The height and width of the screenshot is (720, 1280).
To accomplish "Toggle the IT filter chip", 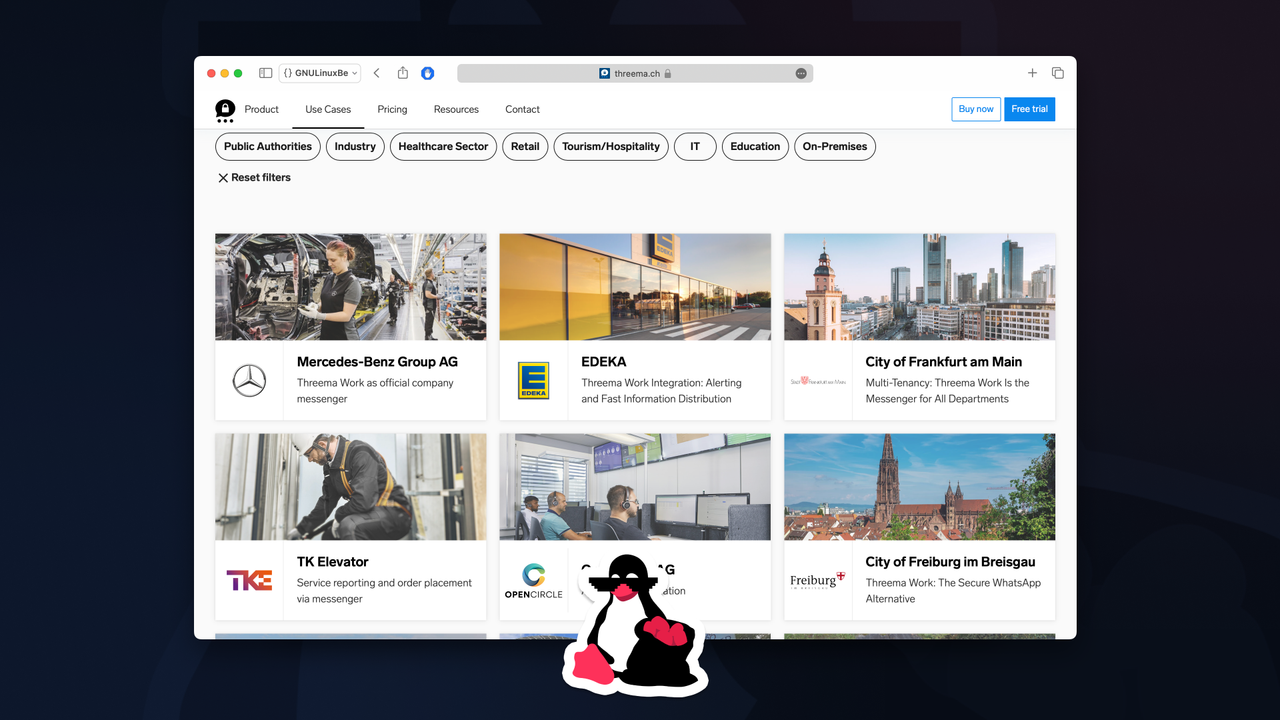I will (x=695, y=146).
